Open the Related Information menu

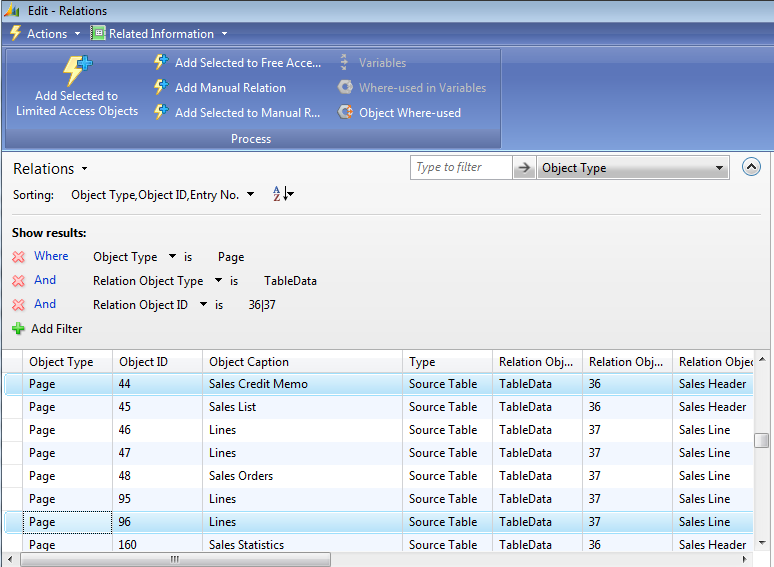(x=160, y=34)
